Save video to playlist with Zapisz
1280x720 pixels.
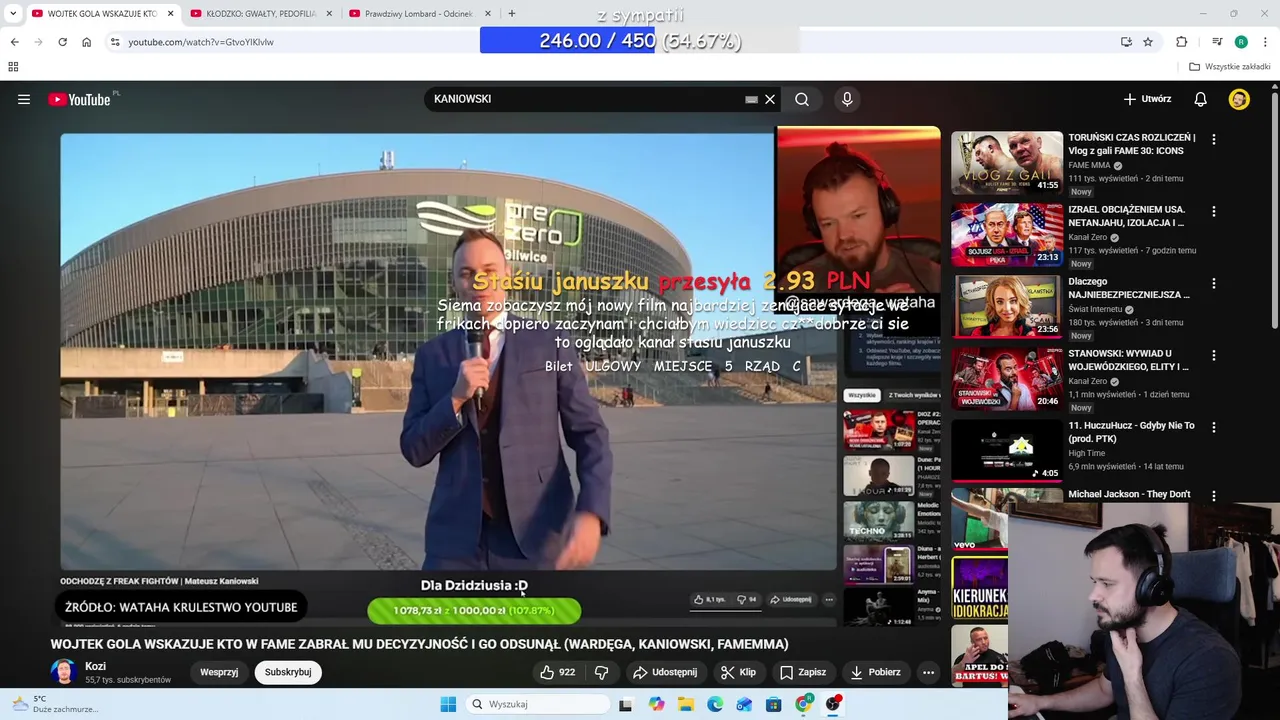click(803, 672)
